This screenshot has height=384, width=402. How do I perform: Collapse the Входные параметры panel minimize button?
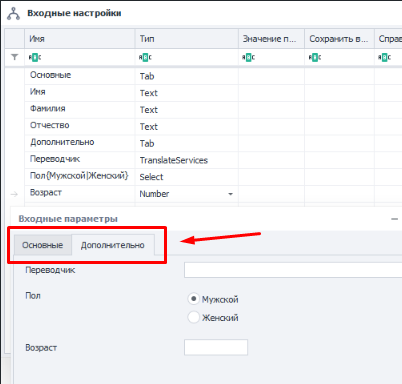pyautogui.click(x=395, y=219)
